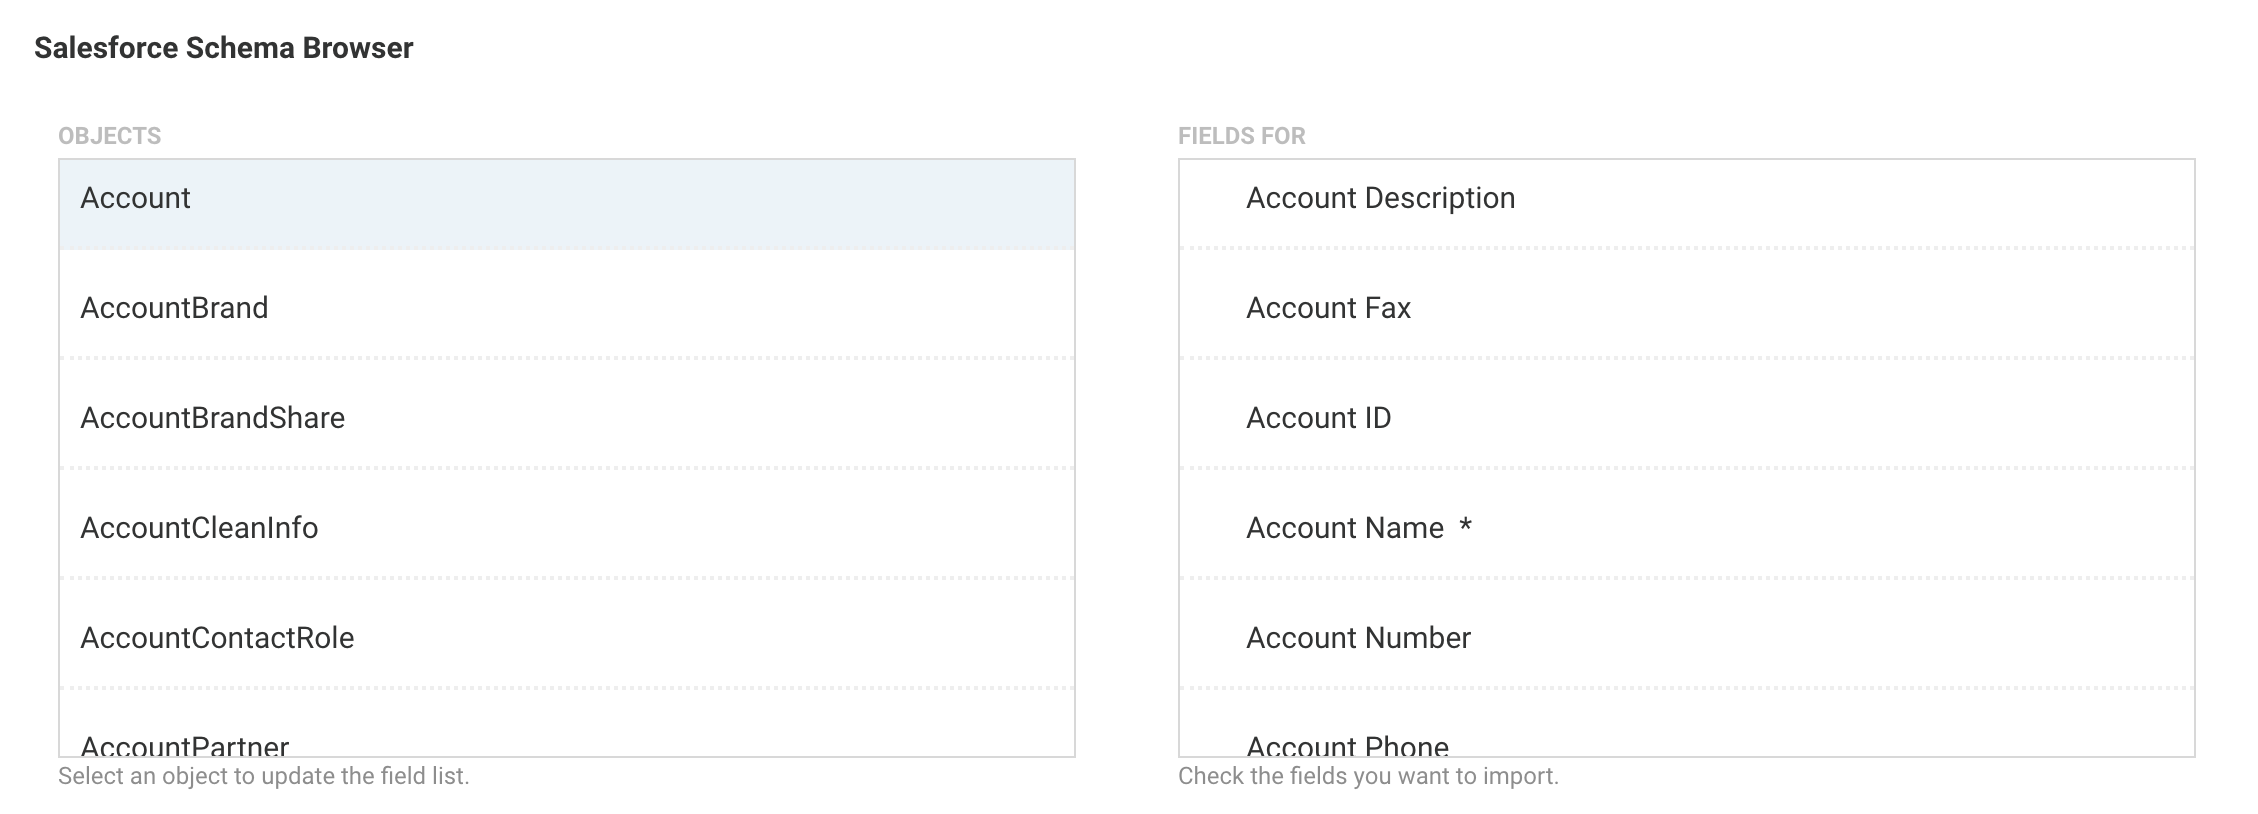2258x814 pixels.
Task: Select the partially visible AccountPartner object
Action: (185, 745)
